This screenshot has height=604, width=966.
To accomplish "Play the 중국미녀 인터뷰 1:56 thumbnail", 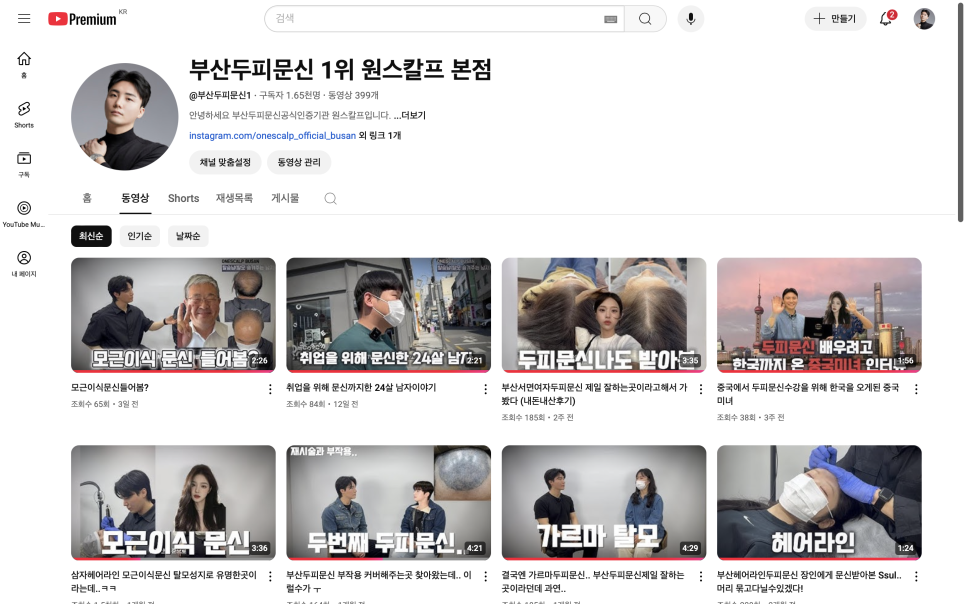I will click(819, 315).
